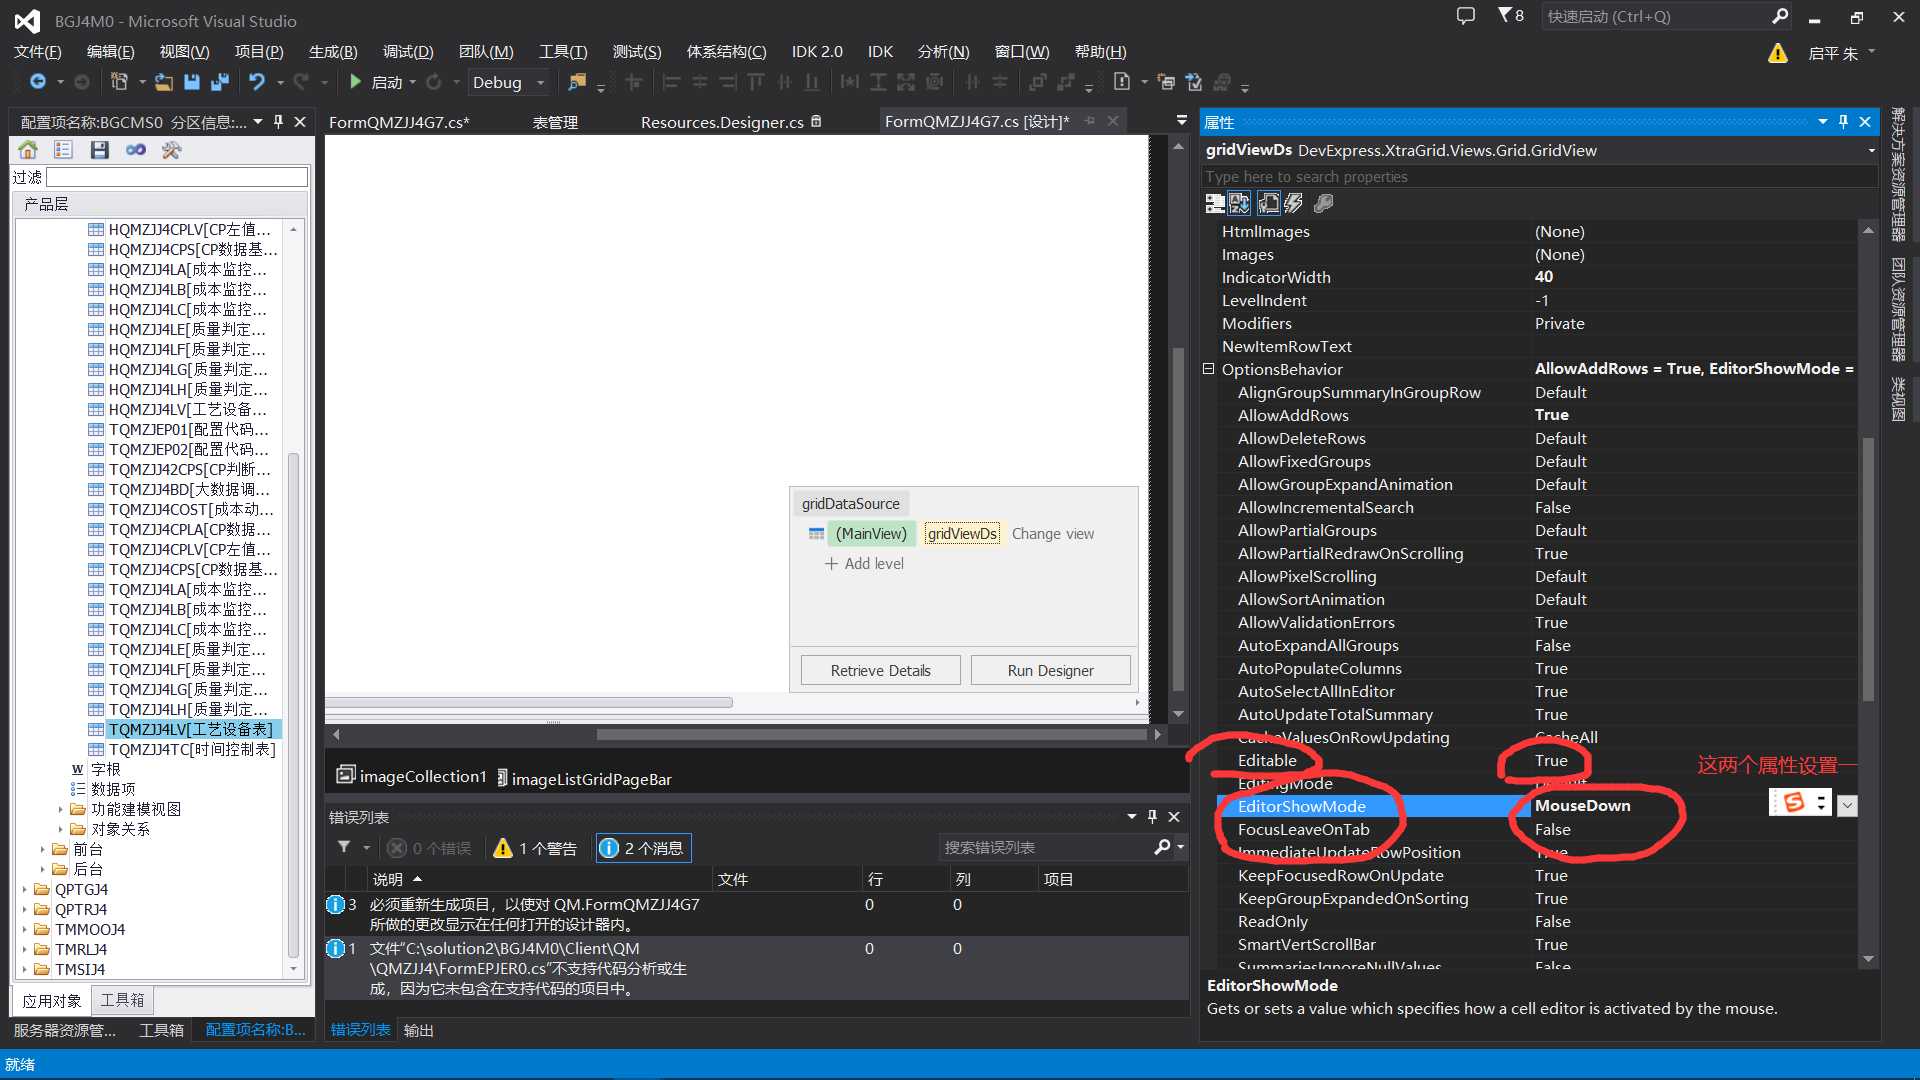Switch to Resources.Designer.cs tab
This screenshot has height=1080, width=1920.
point(722,122)
